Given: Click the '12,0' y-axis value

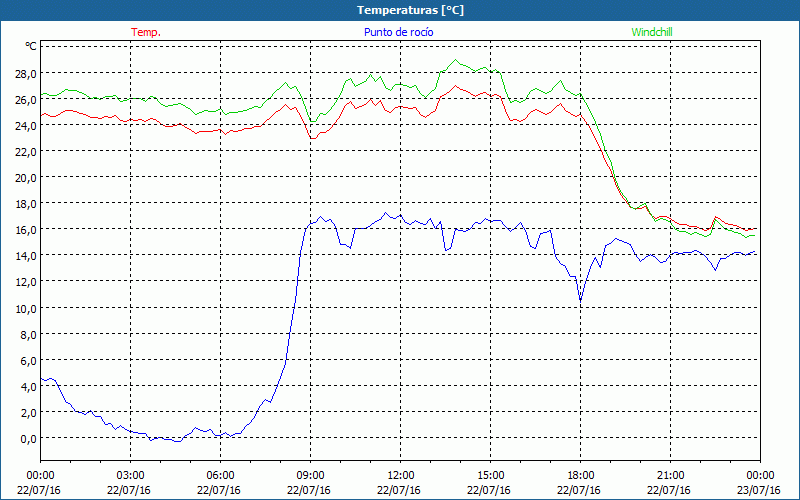Looking at the screenshot, I should pyautogui.click(x=25, y=282).
